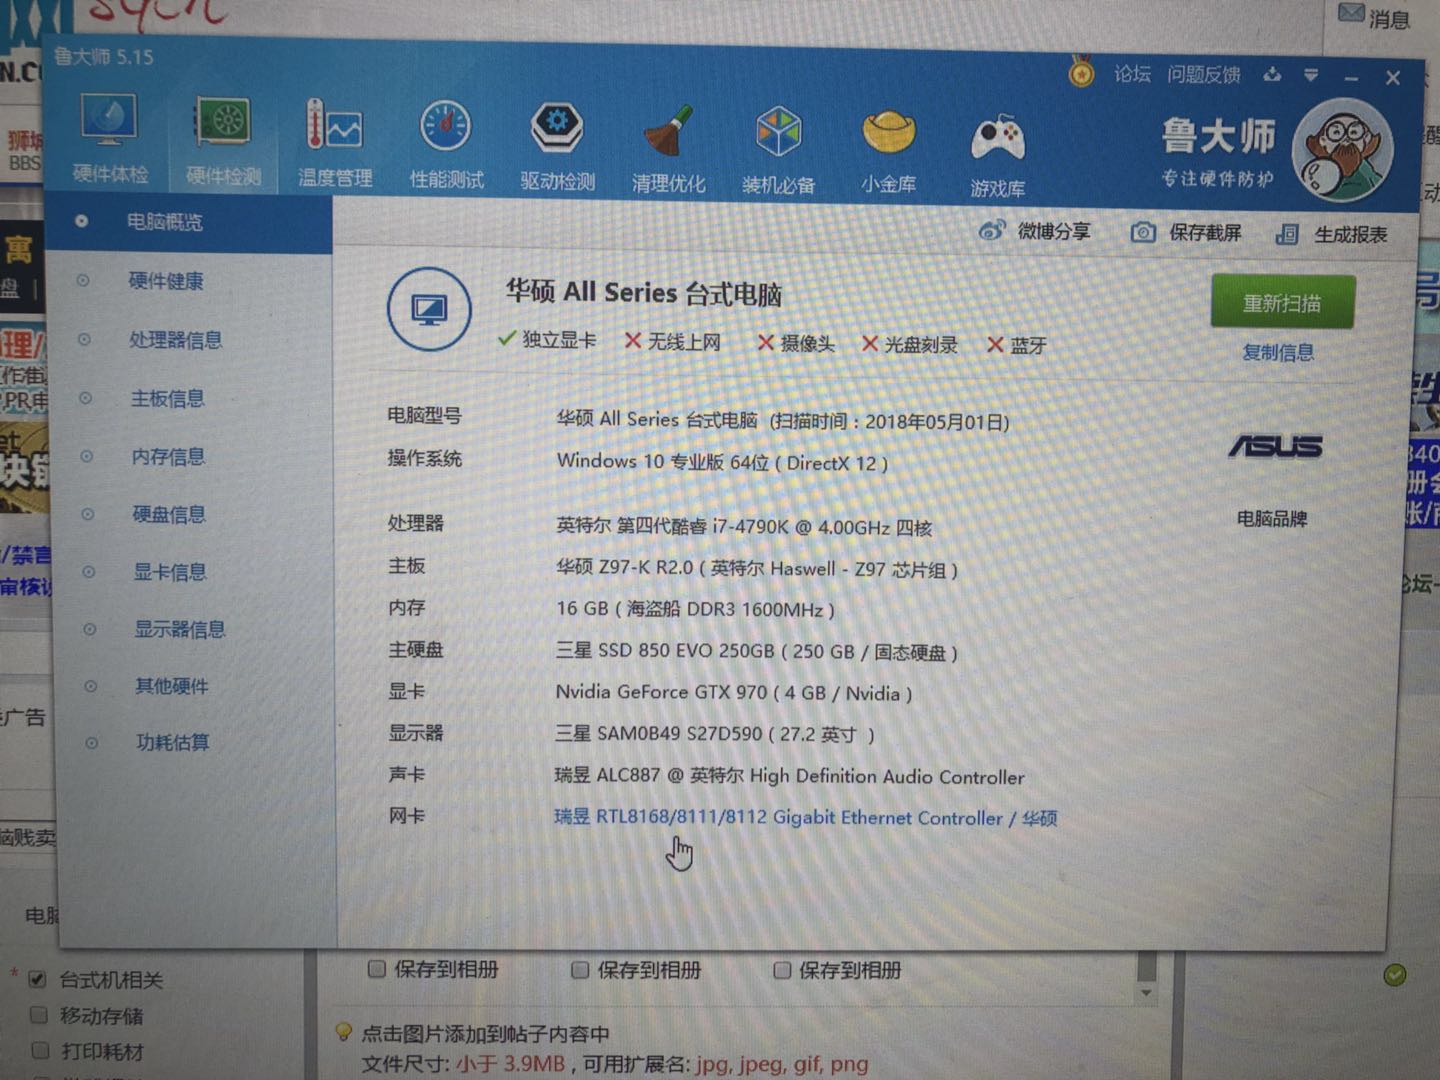Click green checkmark status icon in browser
The width and height of the screenshot is (1440, 1080).
[1395, 974]
